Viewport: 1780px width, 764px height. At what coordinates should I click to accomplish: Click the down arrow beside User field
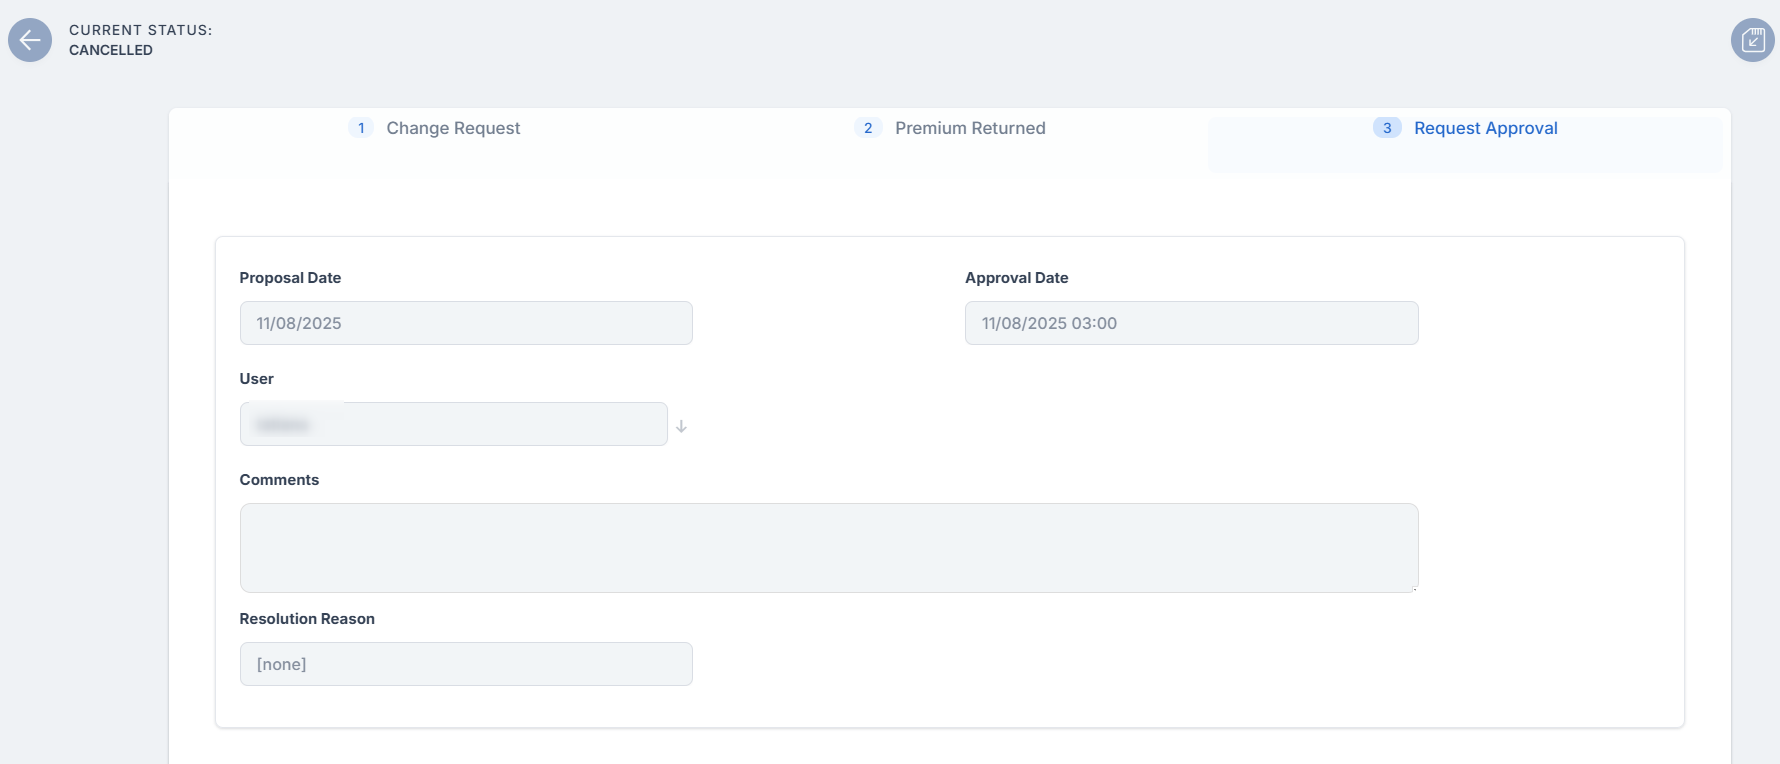(681, 426)
